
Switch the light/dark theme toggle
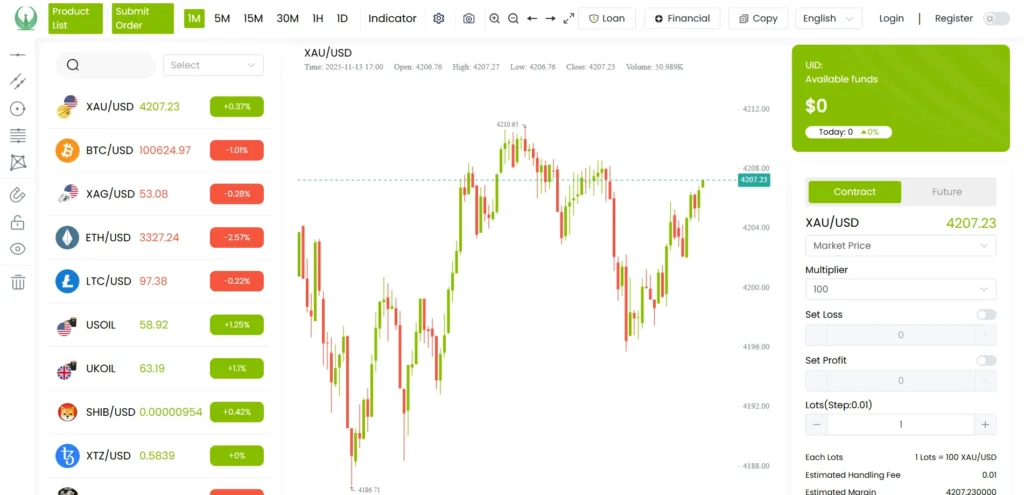click(996, 19)
